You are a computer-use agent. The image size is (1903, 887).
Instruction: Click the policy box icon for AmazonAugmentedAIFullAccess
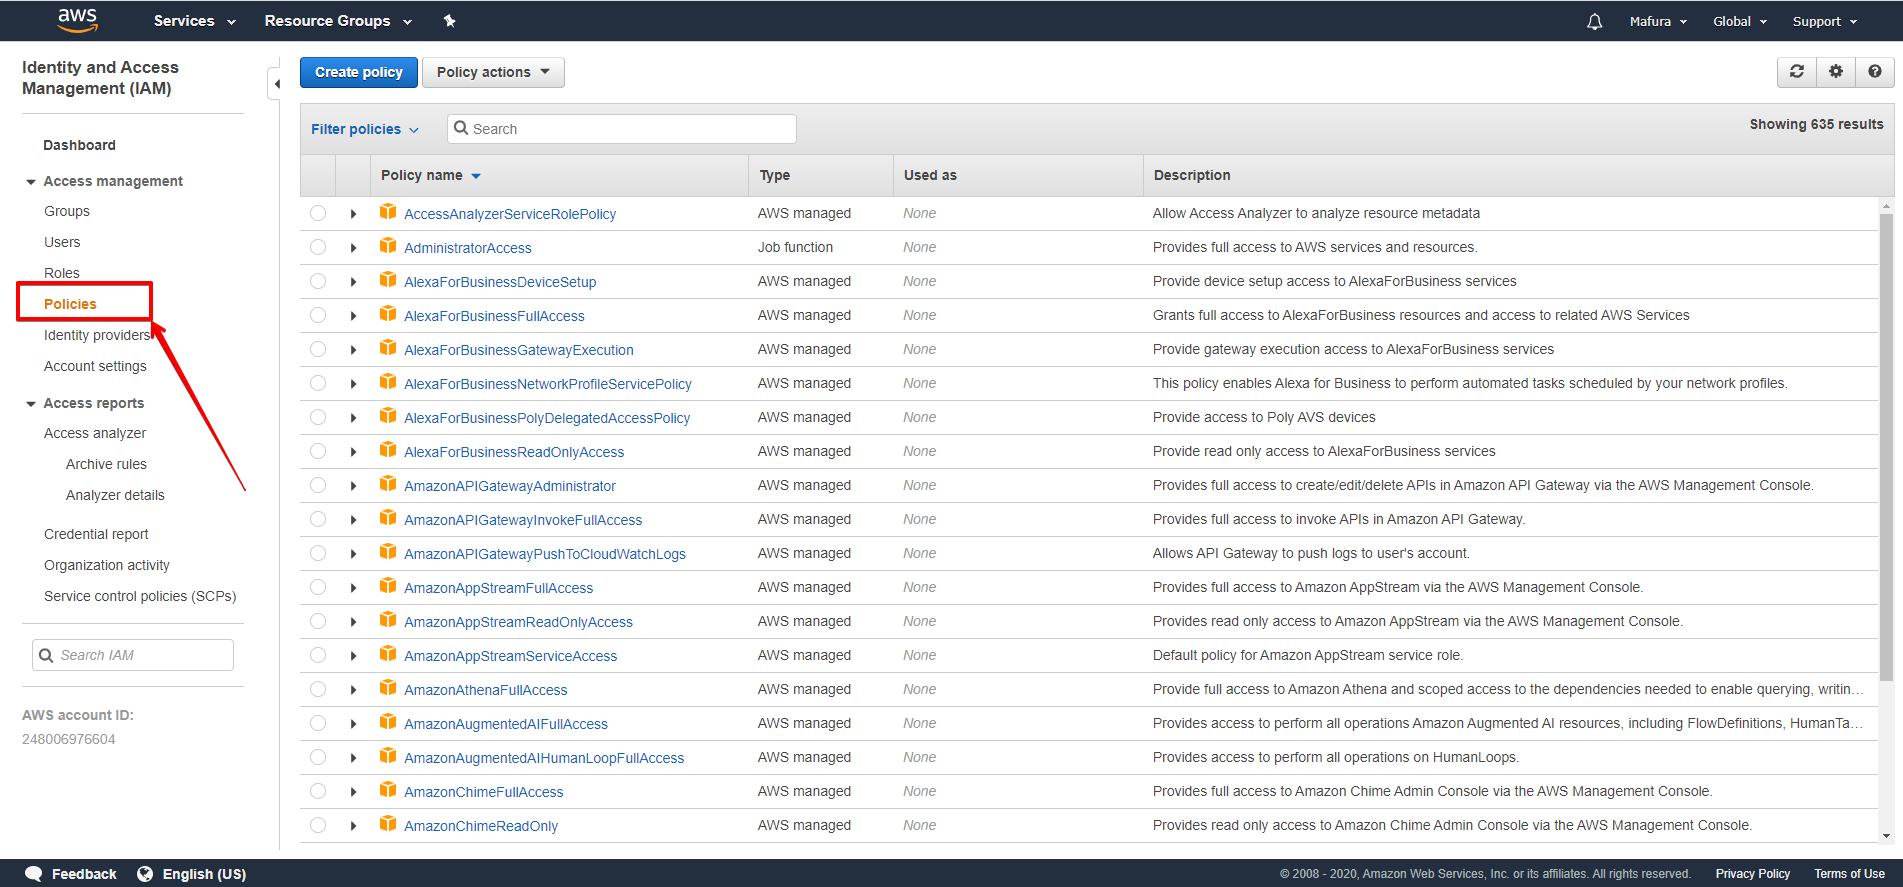pos(388,722)
